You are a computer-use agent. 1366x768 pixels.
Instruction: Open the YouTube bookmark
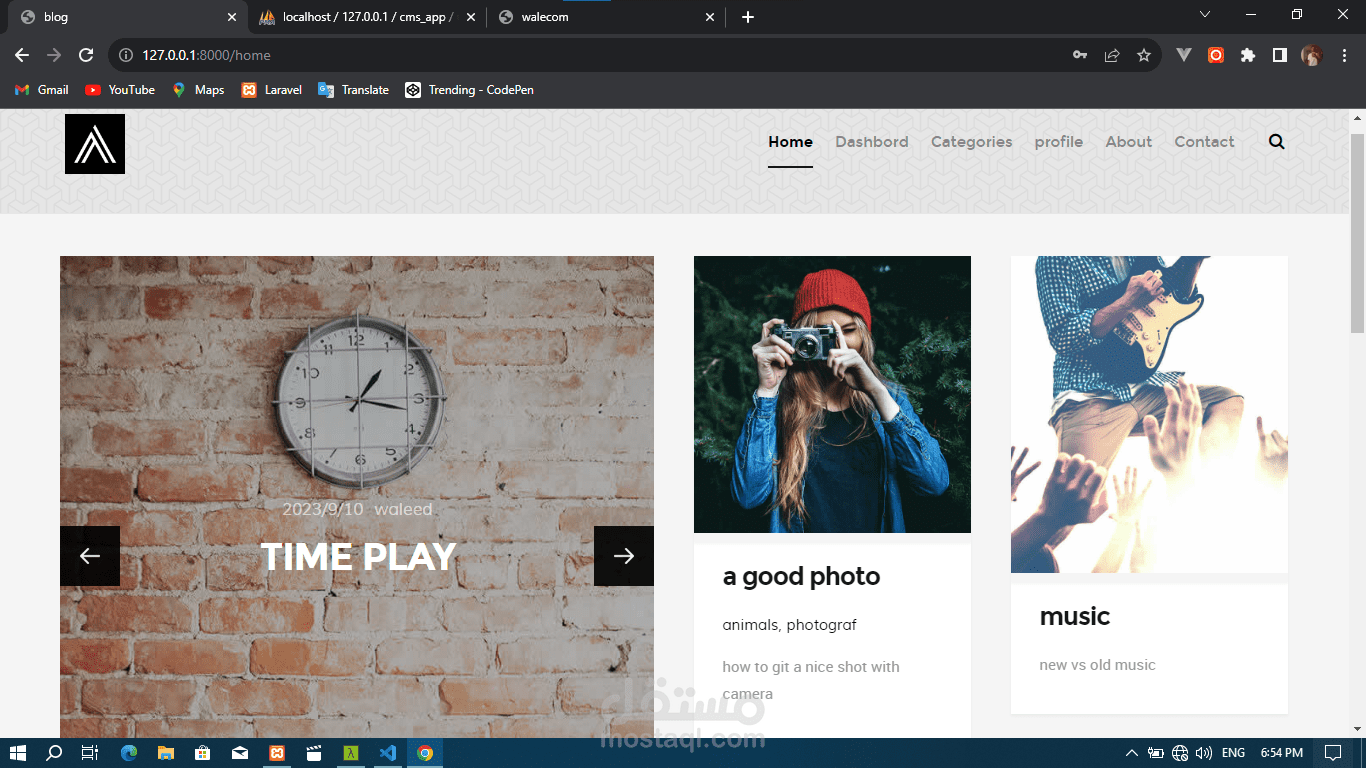(118, 89)
